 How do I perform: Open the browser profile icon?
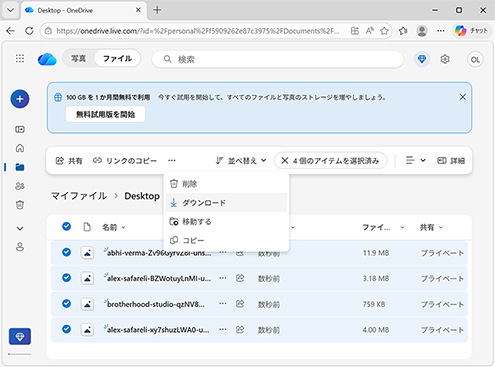point(422,31)
